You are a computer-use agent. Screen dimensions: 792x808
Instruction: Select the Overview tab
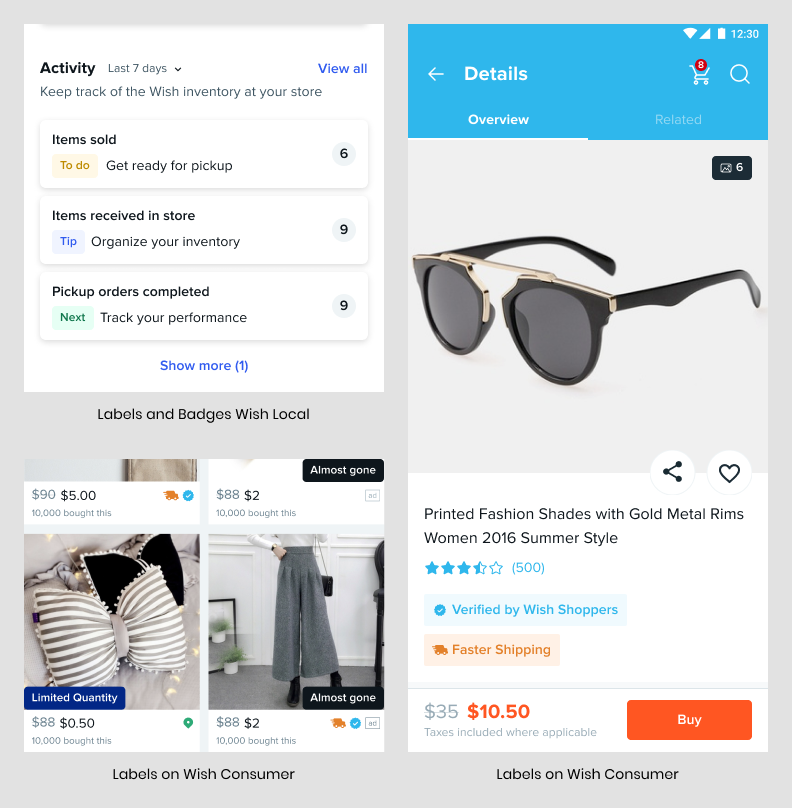click(x=498, y=120)
